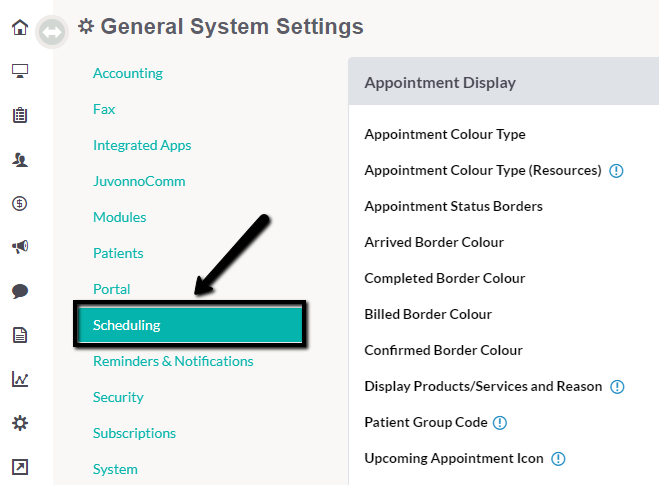Image resolution: width=659 pixels, height=485 pixels.
Task: Open the patients people sidebar icon
Action: [20, 159]
